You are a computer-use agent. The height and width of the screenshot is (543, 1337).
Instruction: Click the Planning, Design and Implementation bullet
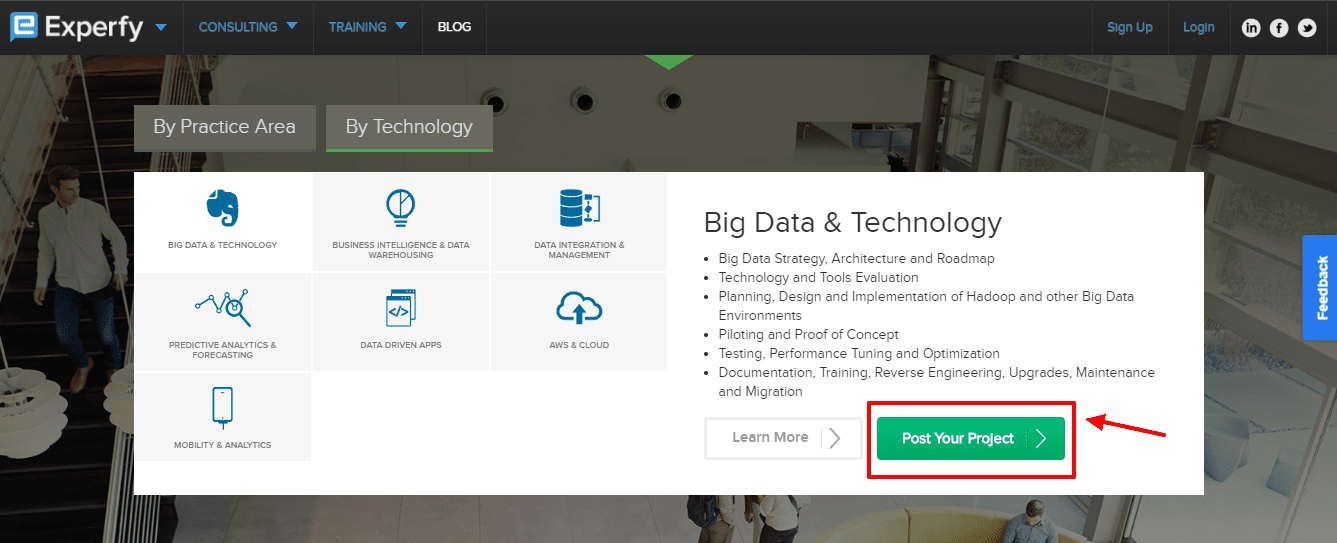pos(926,306)
